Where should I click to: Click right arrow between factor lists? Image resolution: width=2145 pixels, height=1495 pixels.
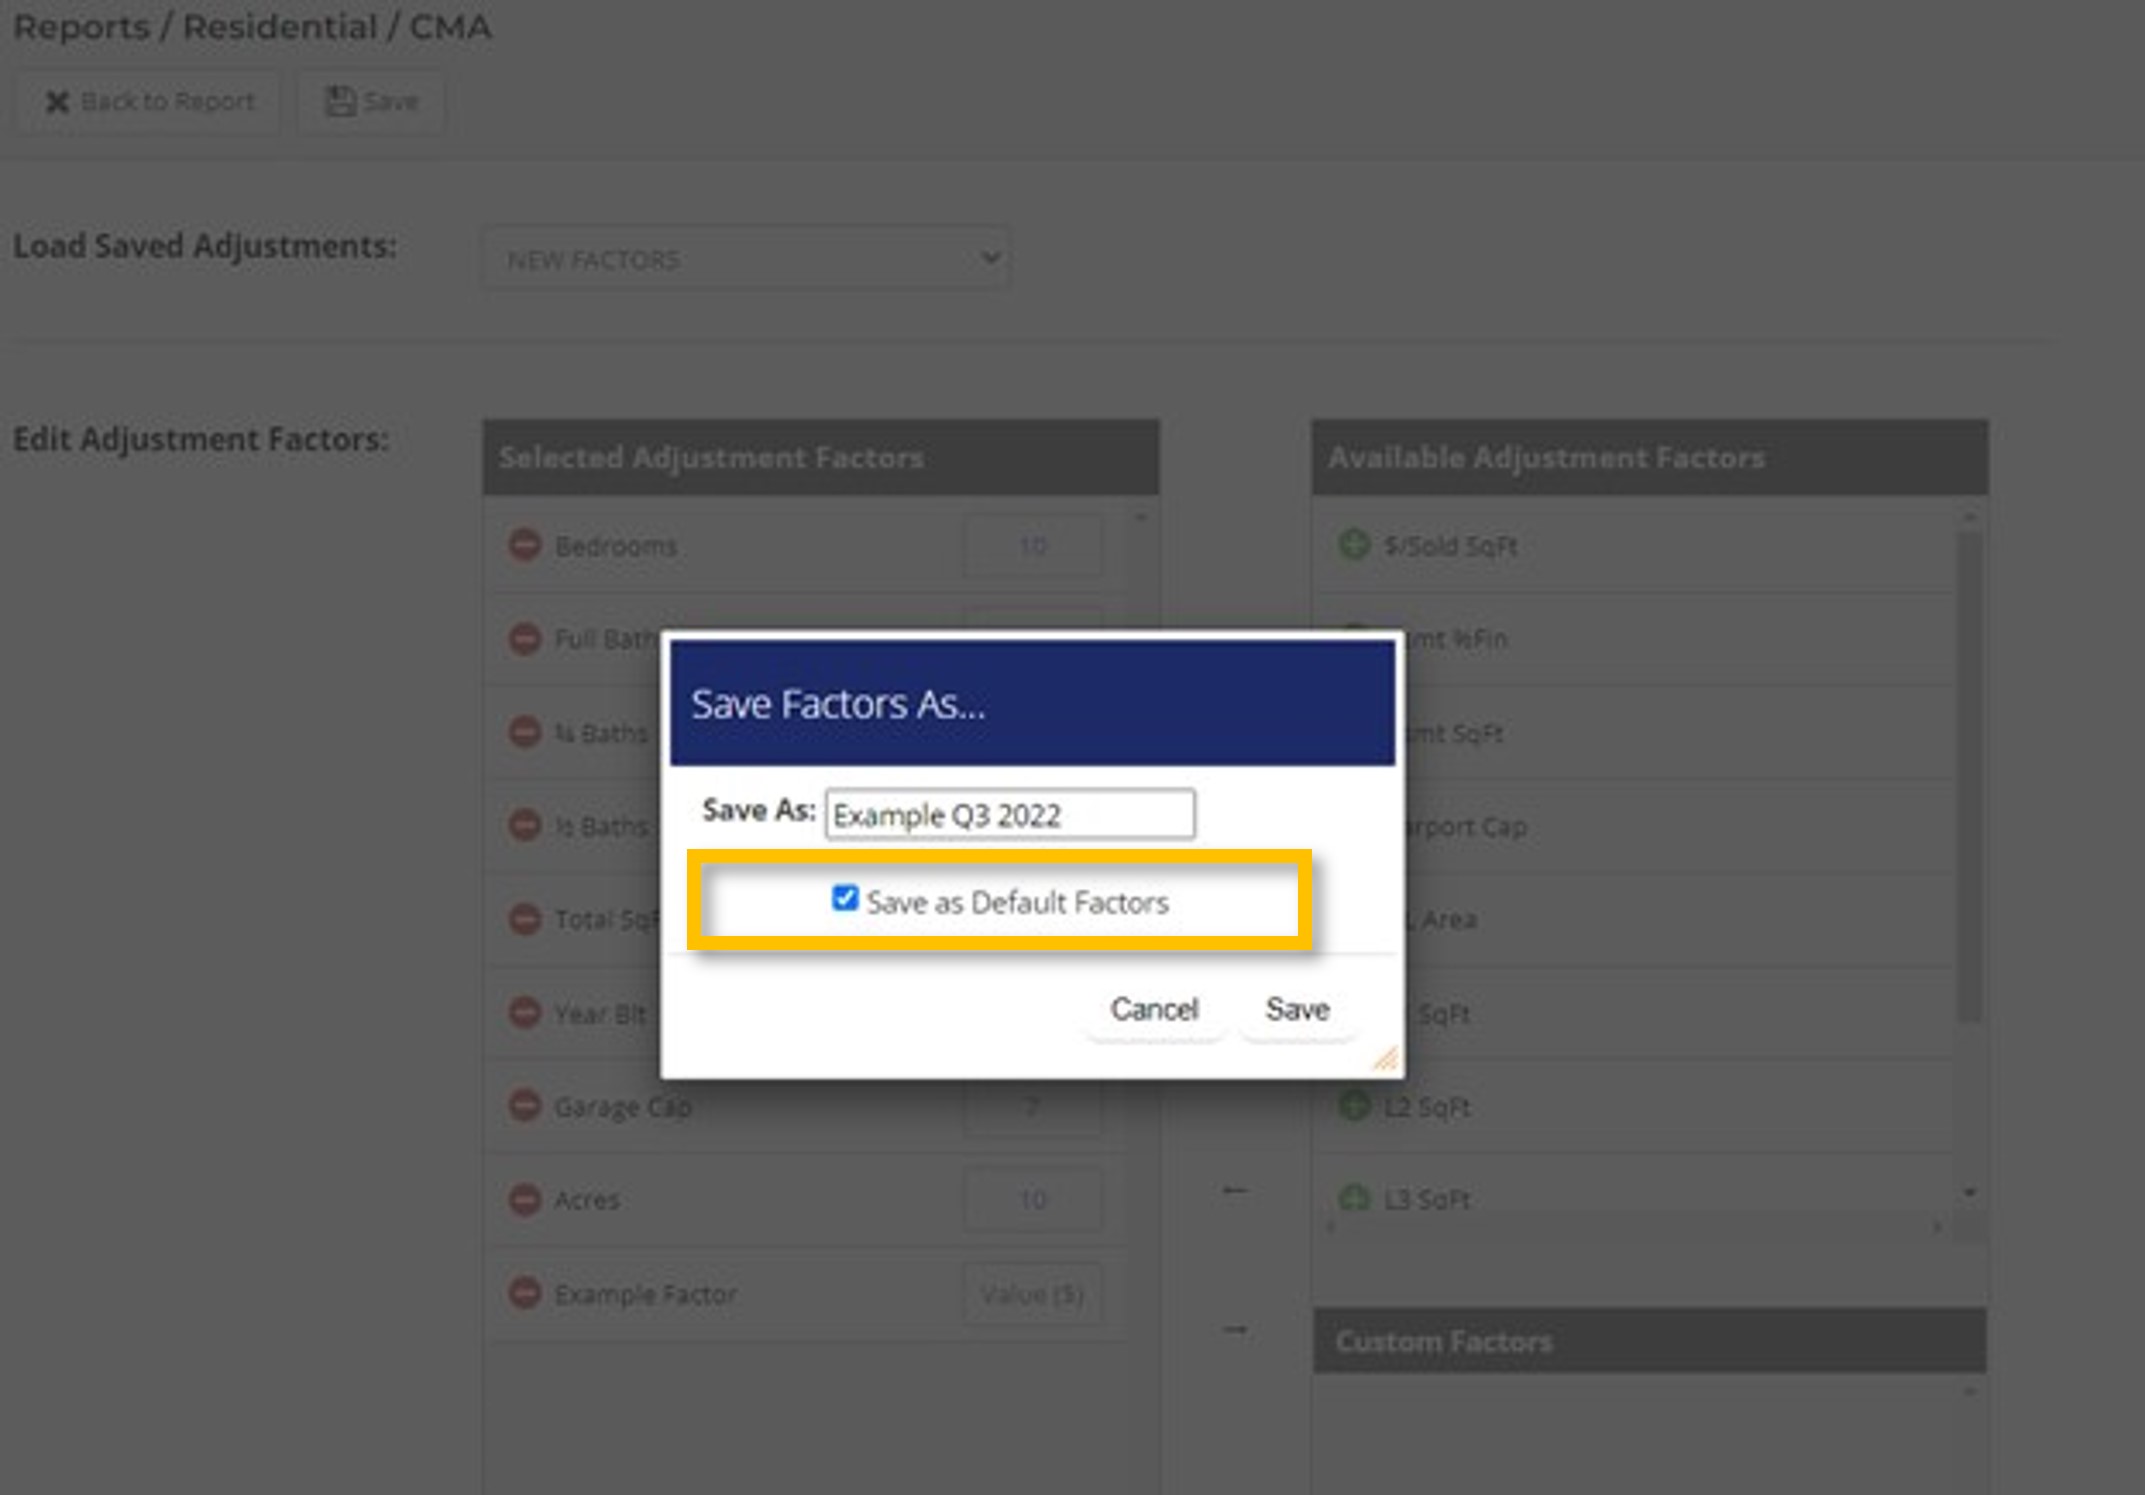click(x=1235, y=1330)
